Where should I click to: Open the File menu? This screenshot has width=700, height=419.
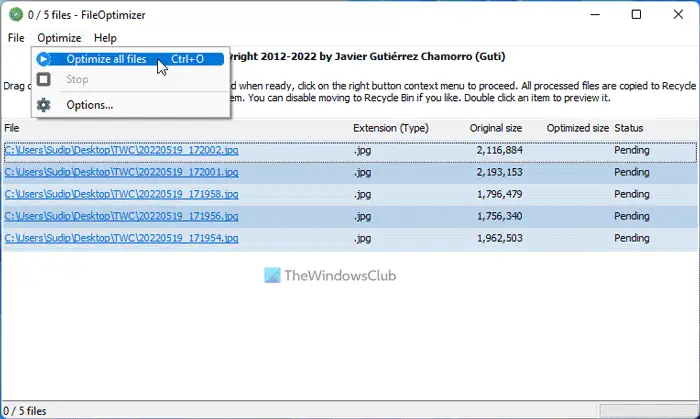tap(16, 38)
